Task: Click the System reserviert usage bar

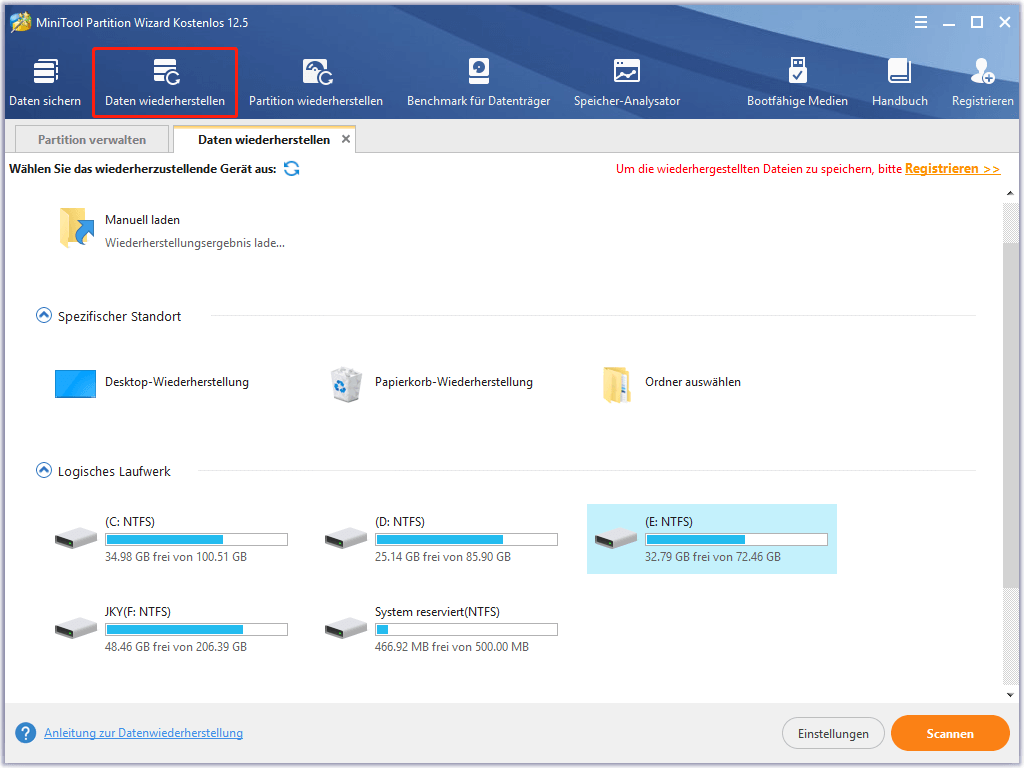Action: (x=466, y=630)
